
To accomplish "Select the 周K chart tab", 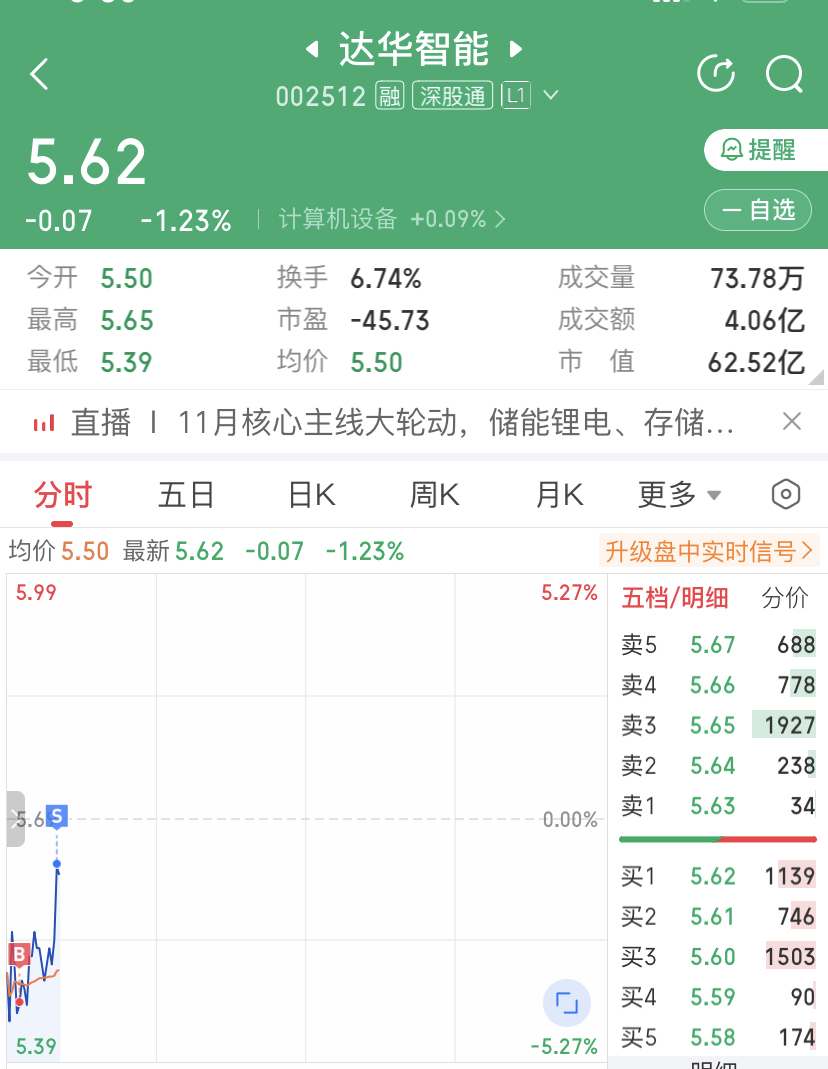I will [x=435, y=495].
